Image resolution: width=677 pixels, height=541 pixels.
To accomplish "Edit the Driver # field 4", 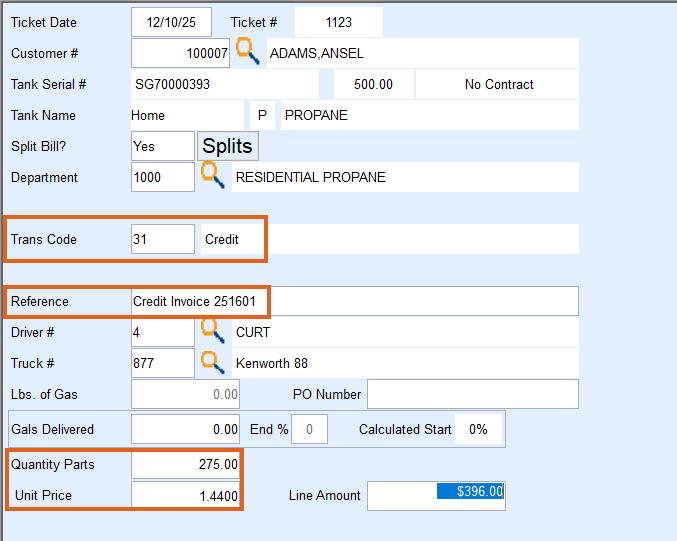I will [x=163, y=332].
